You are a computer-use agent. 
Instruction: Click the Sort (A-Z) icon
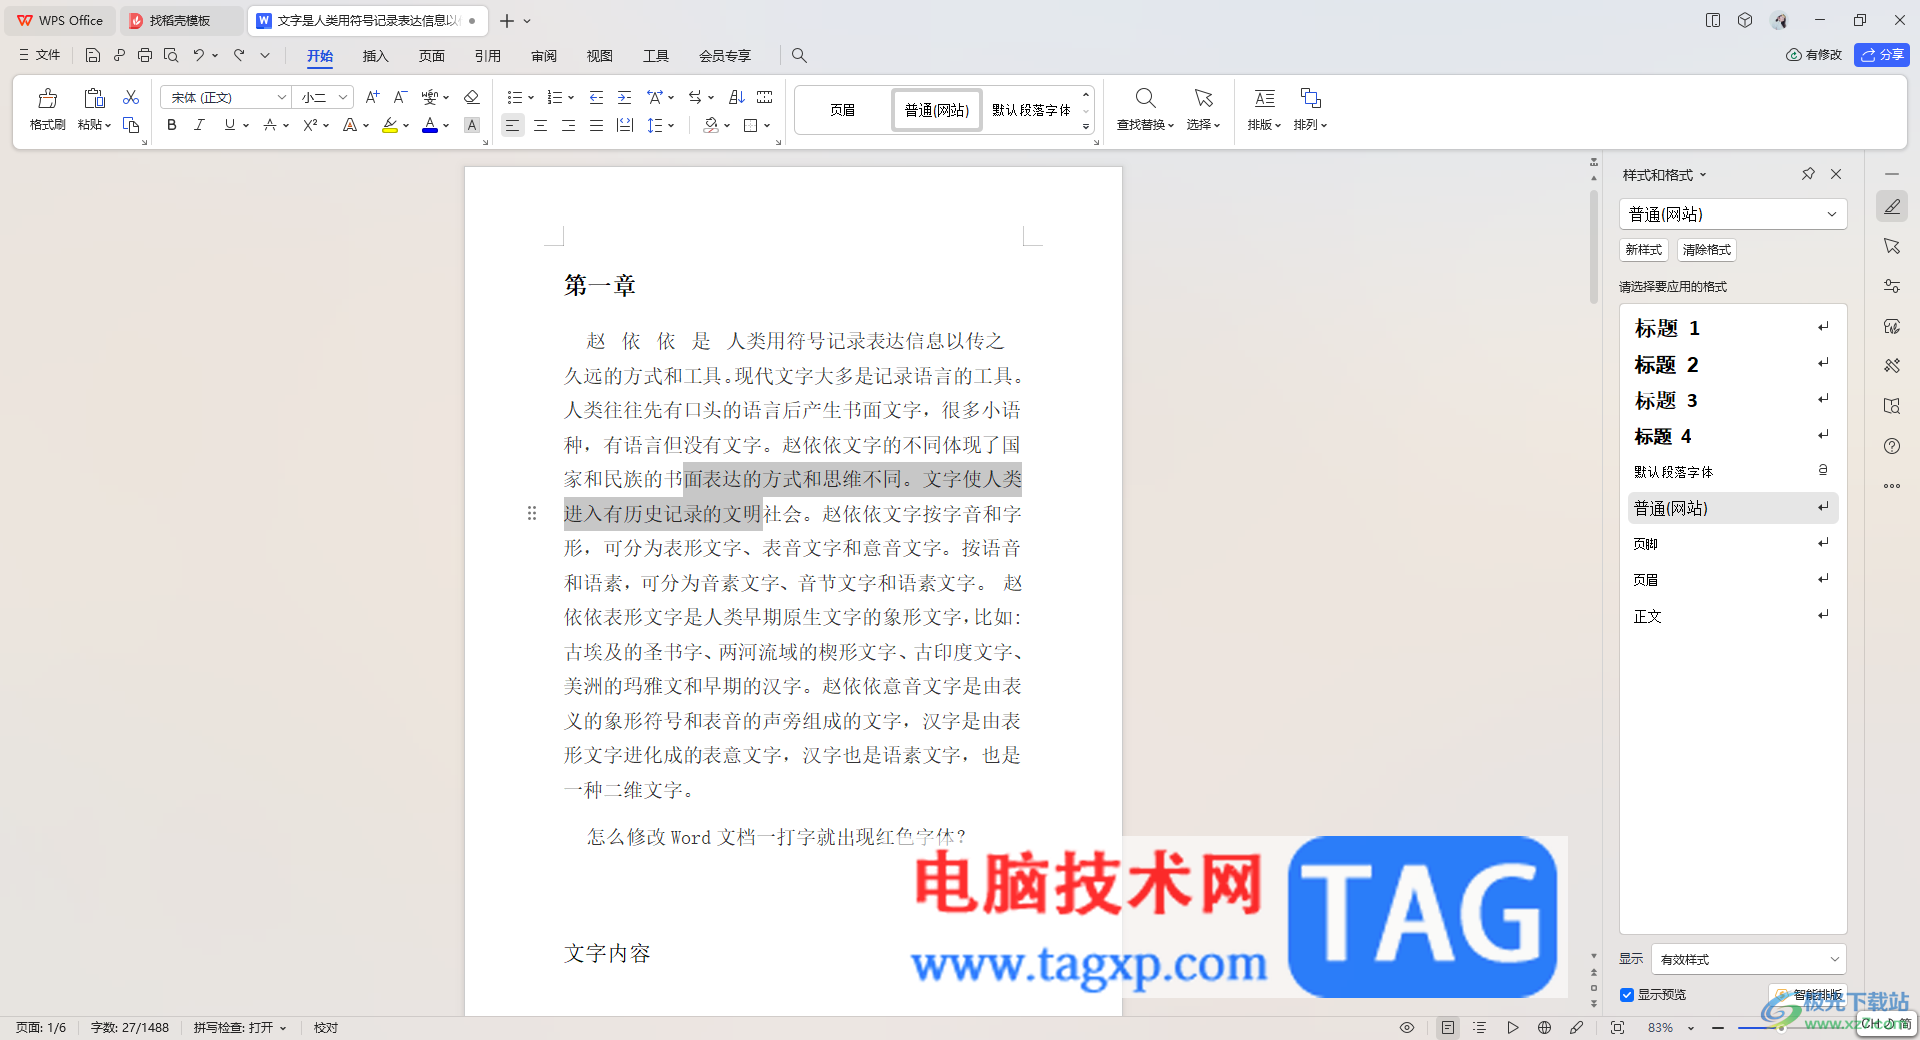pyautogui.click(x=737, y=97)
